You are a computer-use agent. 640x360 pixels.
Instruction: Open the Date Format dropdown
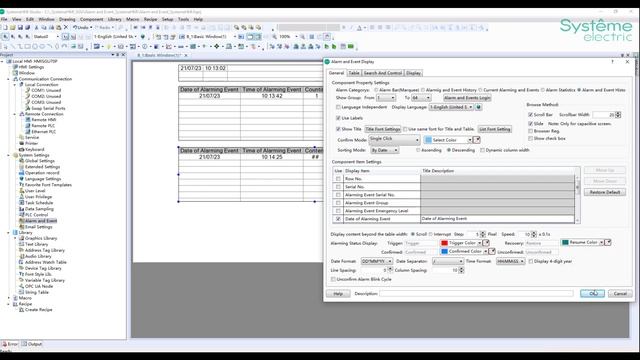point(376,261)
